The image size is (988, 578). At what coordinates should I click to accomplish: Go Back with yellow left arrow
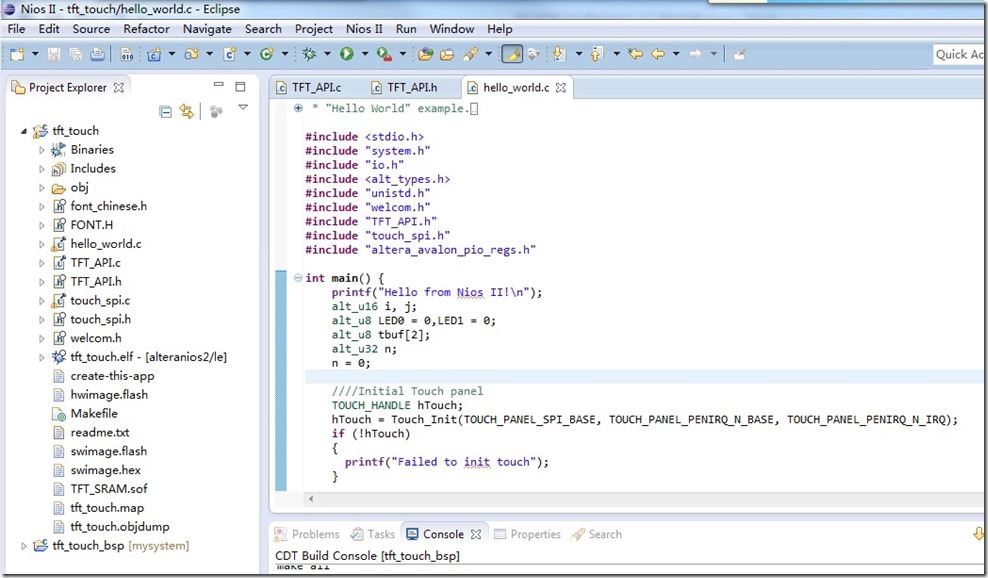click(x=658, y=54)
